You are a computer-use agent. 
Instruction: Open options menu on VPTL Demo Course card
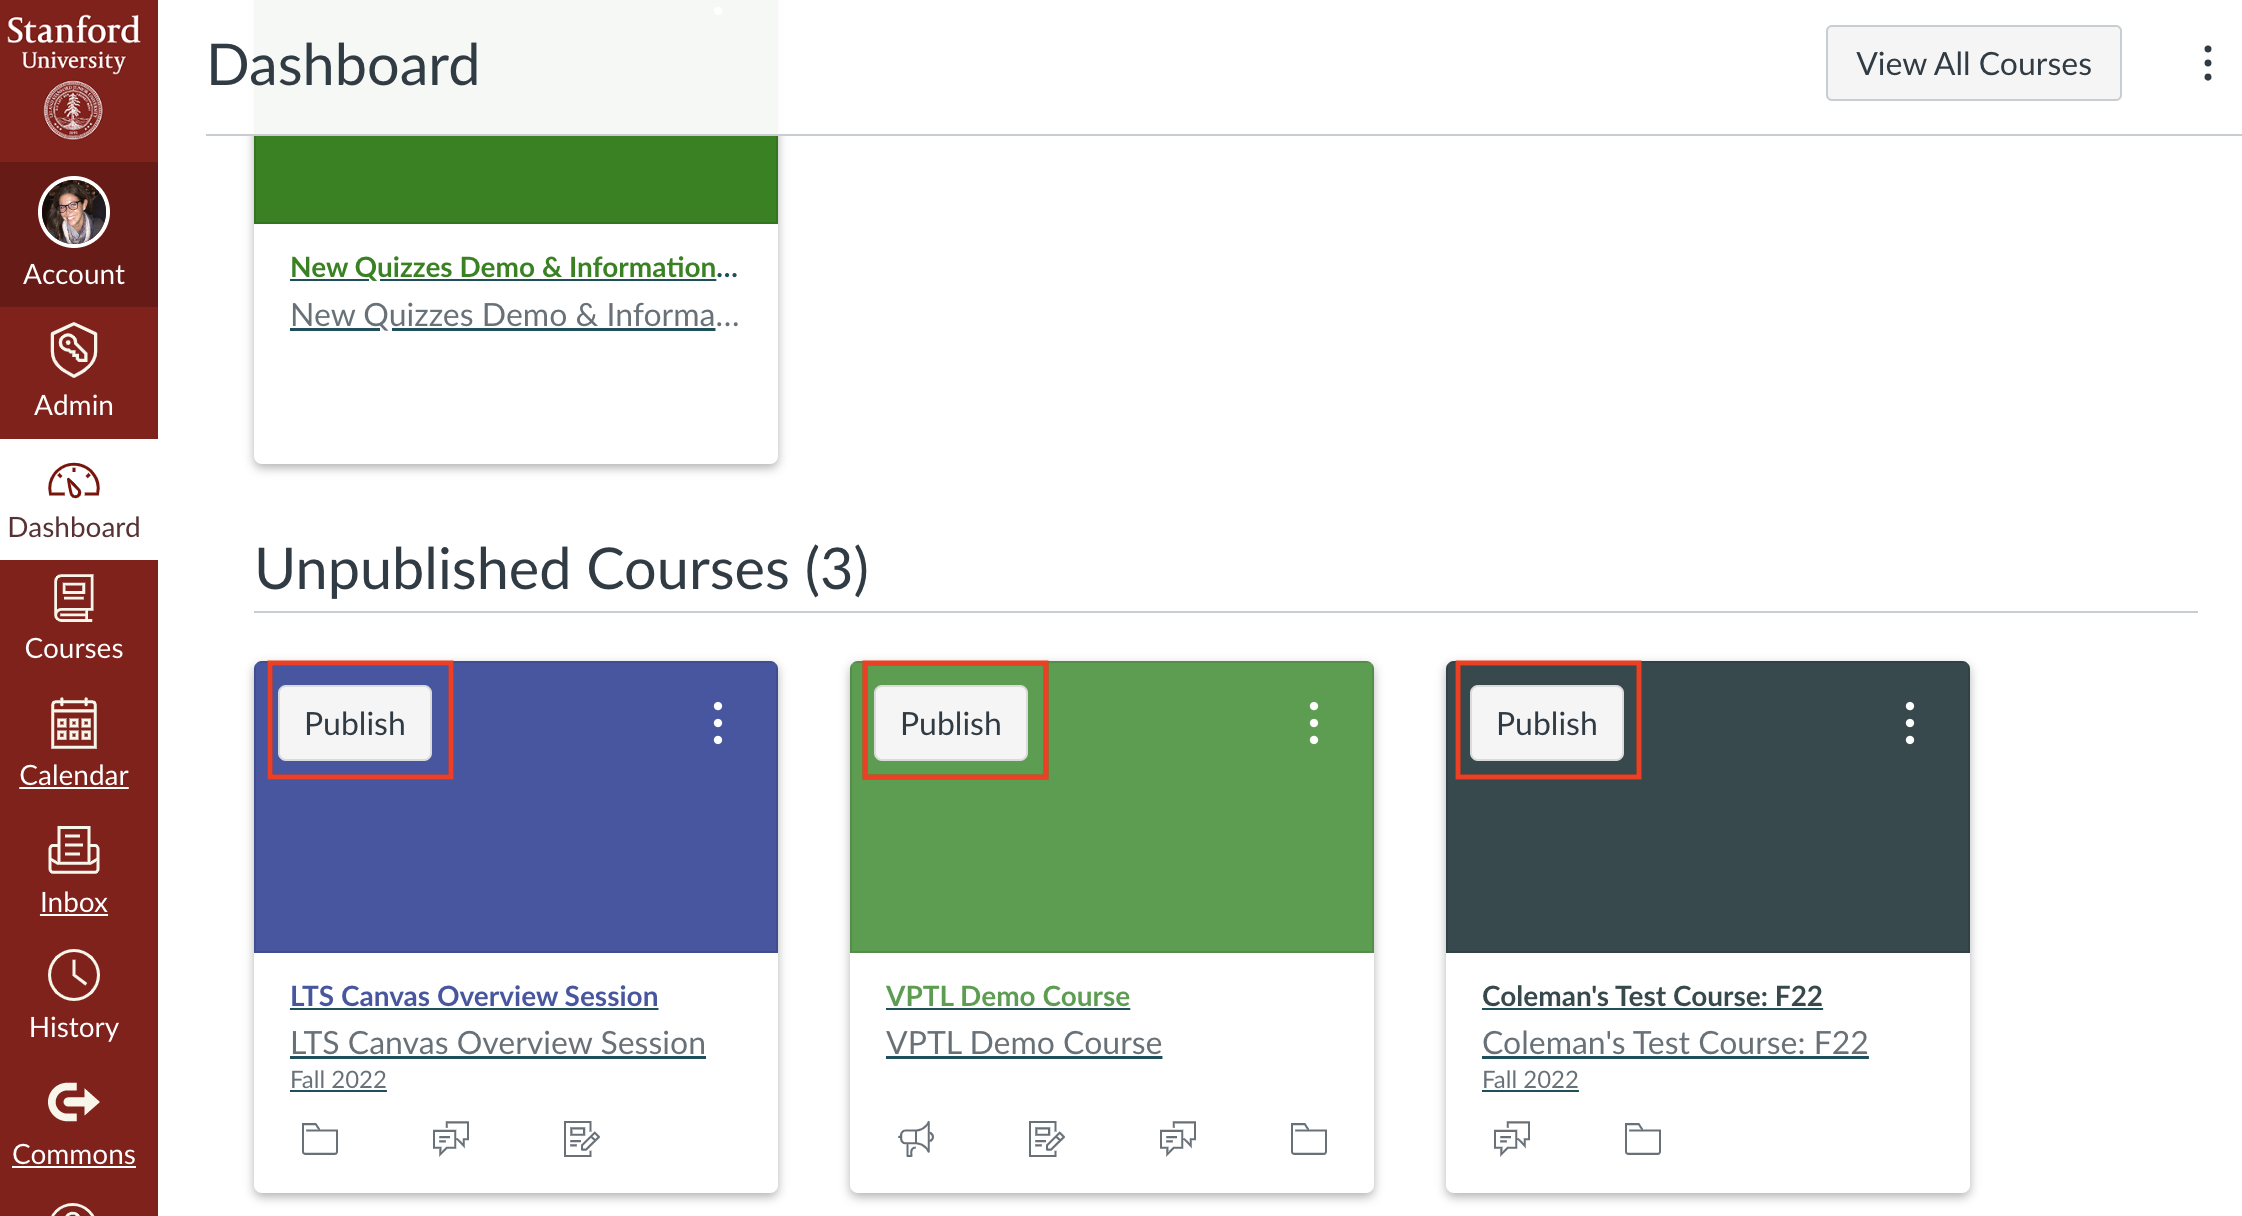(1314, 723)
